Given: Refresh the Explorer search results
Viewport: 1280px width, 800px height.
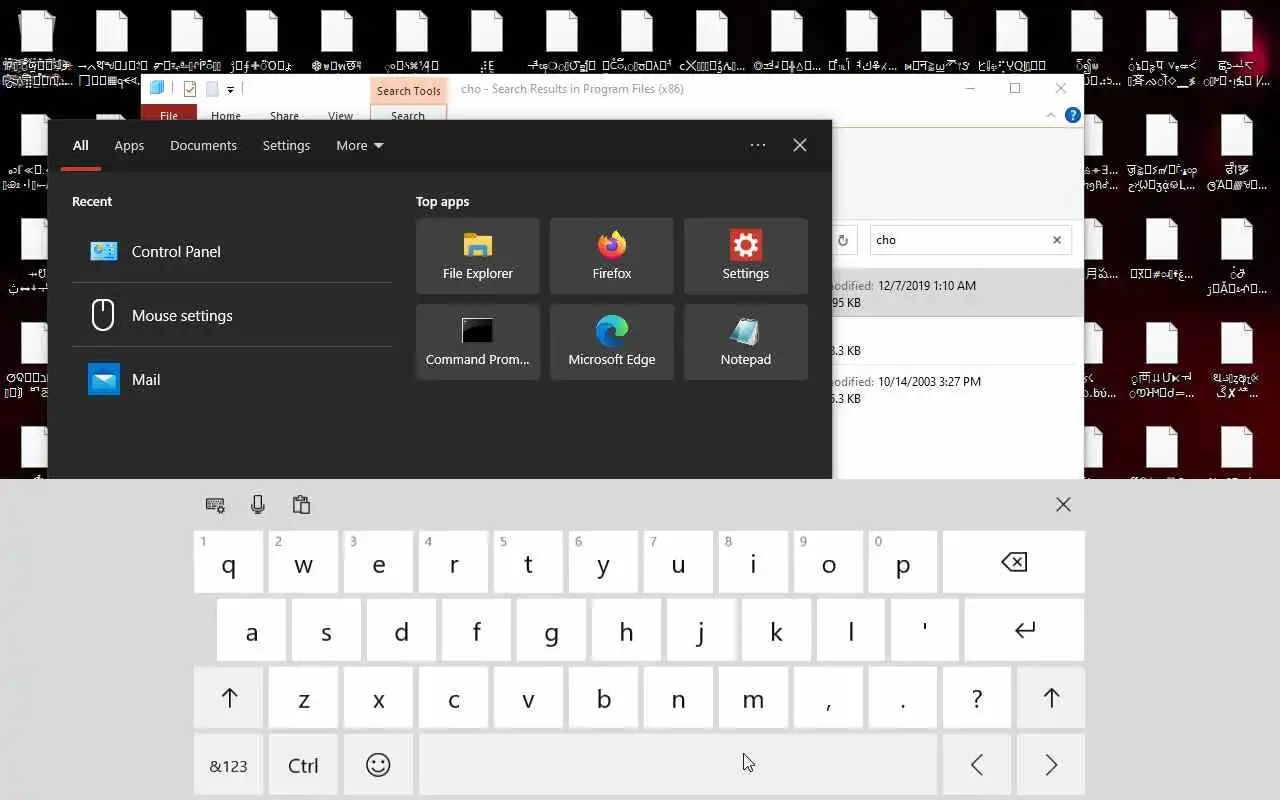Looking at the screenshot, I should (x=843, y=240).
